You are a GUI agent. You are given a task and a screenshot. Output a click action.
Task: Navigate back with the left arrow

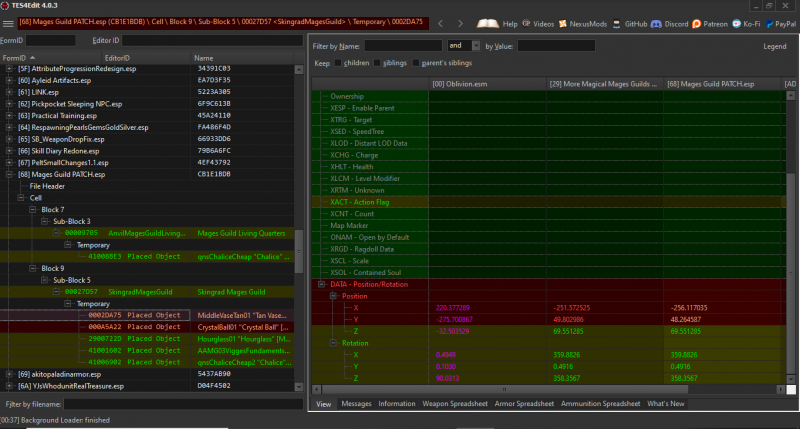[441, 23]
